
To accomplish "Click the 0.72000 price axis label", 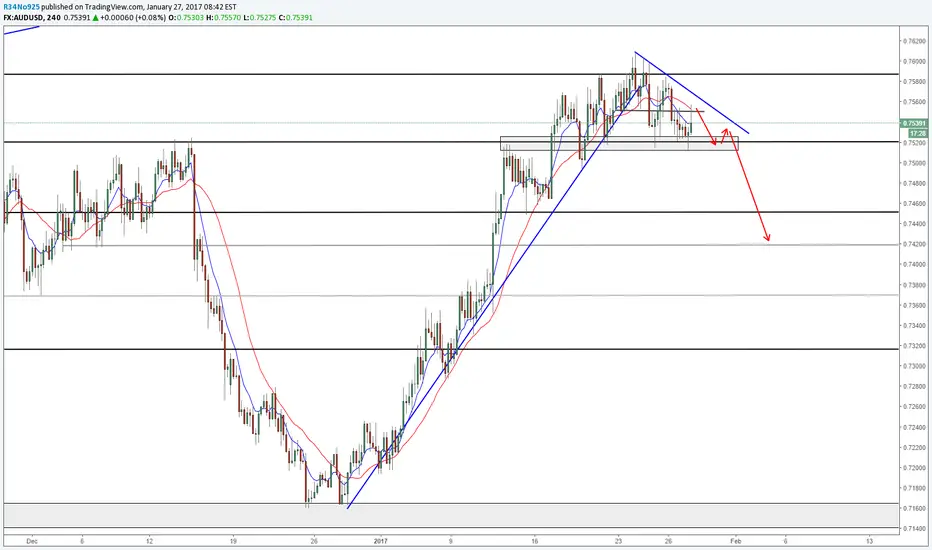I will (x=914, y=468).
